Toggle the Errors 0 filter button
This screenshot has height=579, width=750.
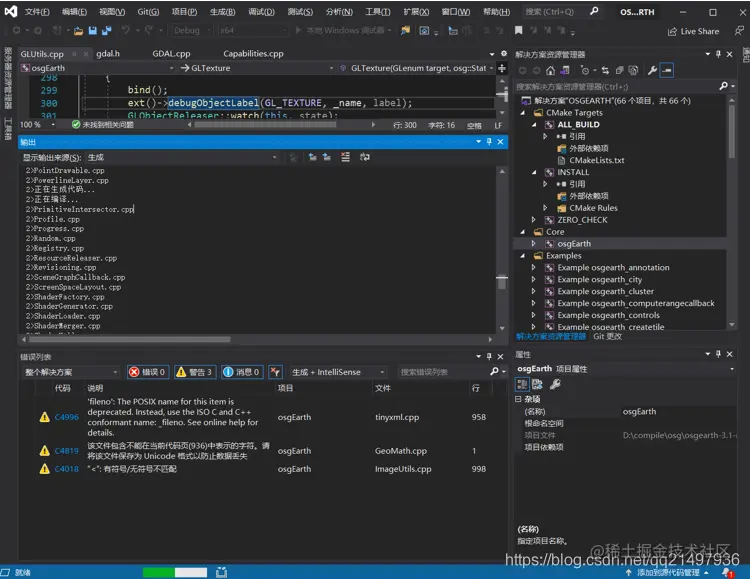tap(148, 372)
